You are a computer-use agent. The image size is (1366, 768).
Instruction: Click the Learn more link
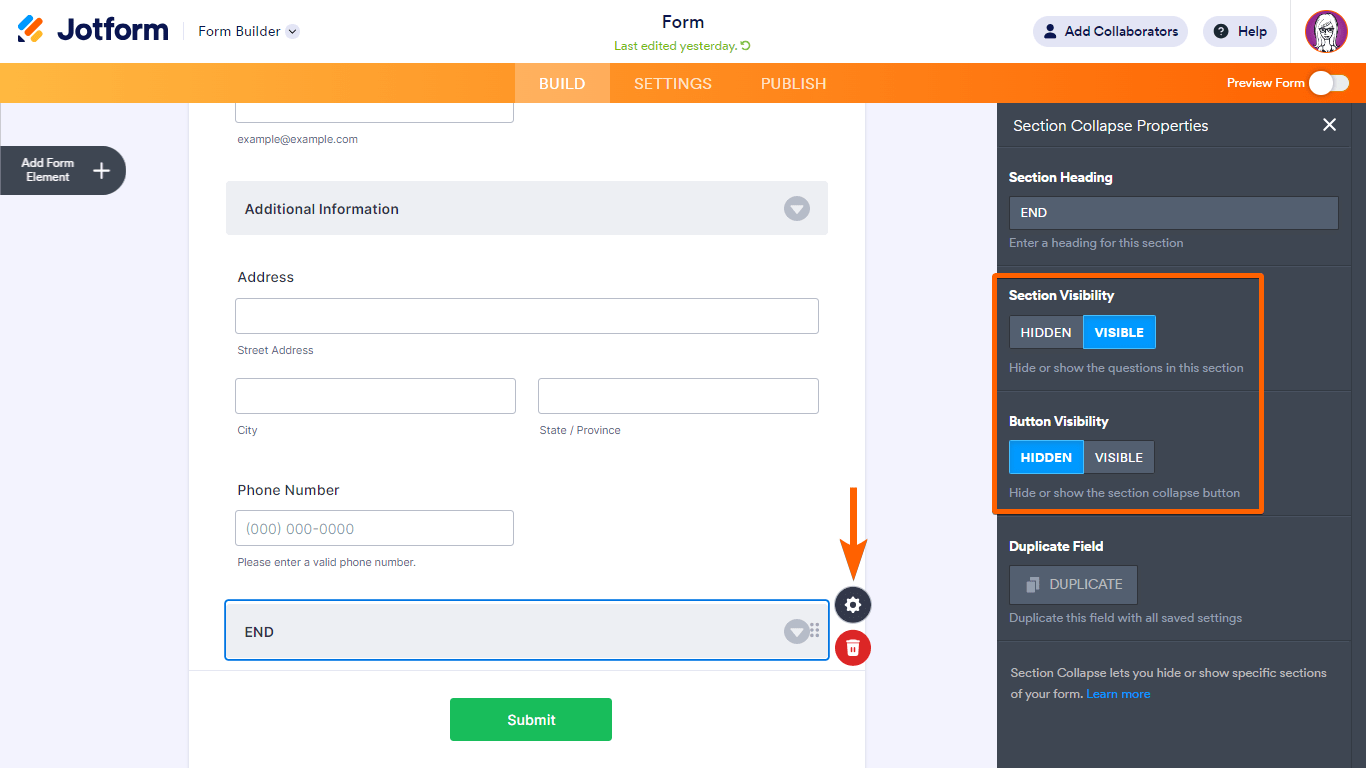(x=1118, y=694)
